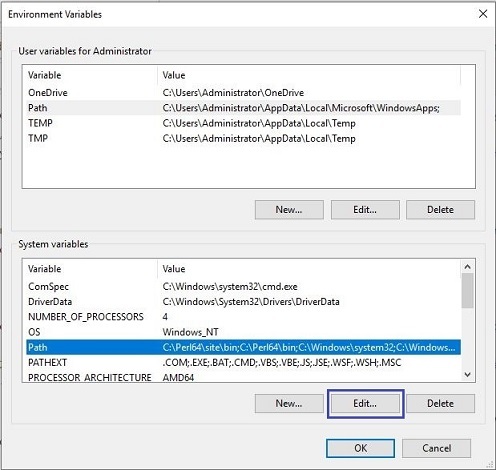
Task: Delete the selected system variable
Action: point(440,403)
